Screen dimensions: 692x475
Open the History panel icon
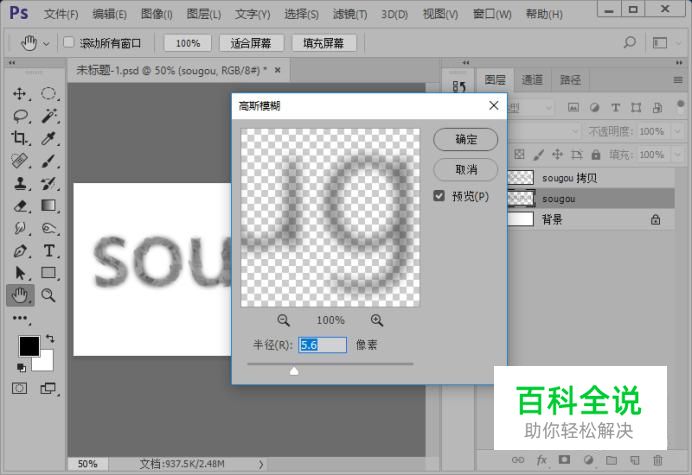459,86
